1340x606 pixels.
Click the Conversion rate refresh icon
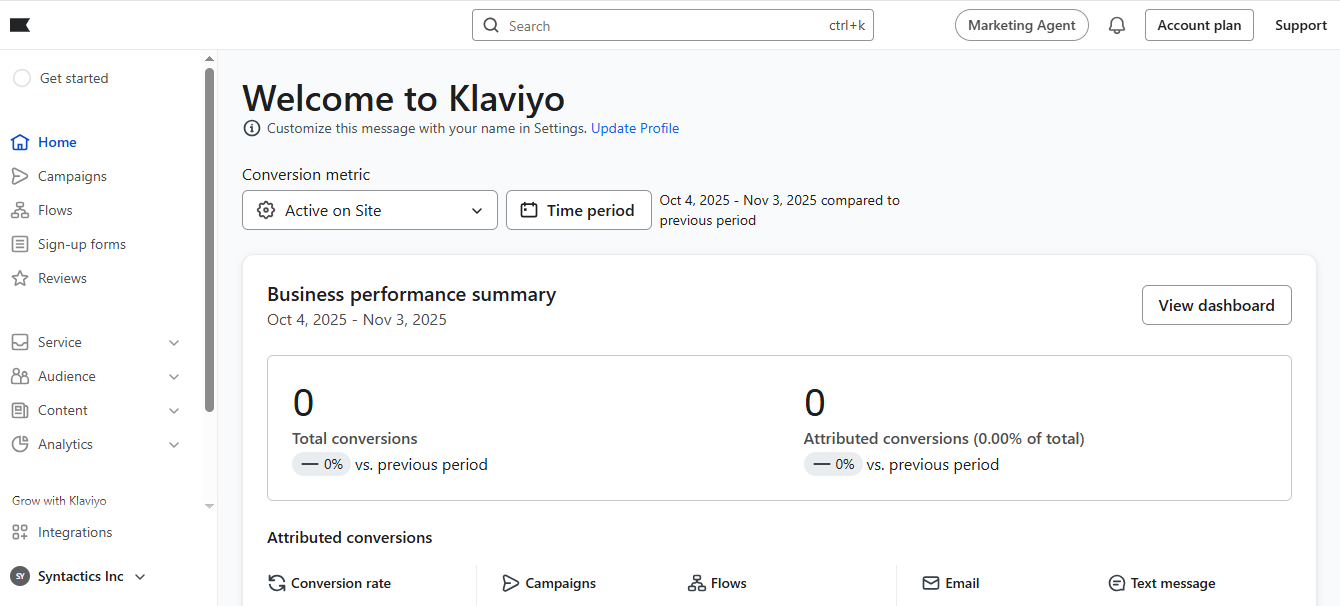pyautogui.click(x=277, y=583)
